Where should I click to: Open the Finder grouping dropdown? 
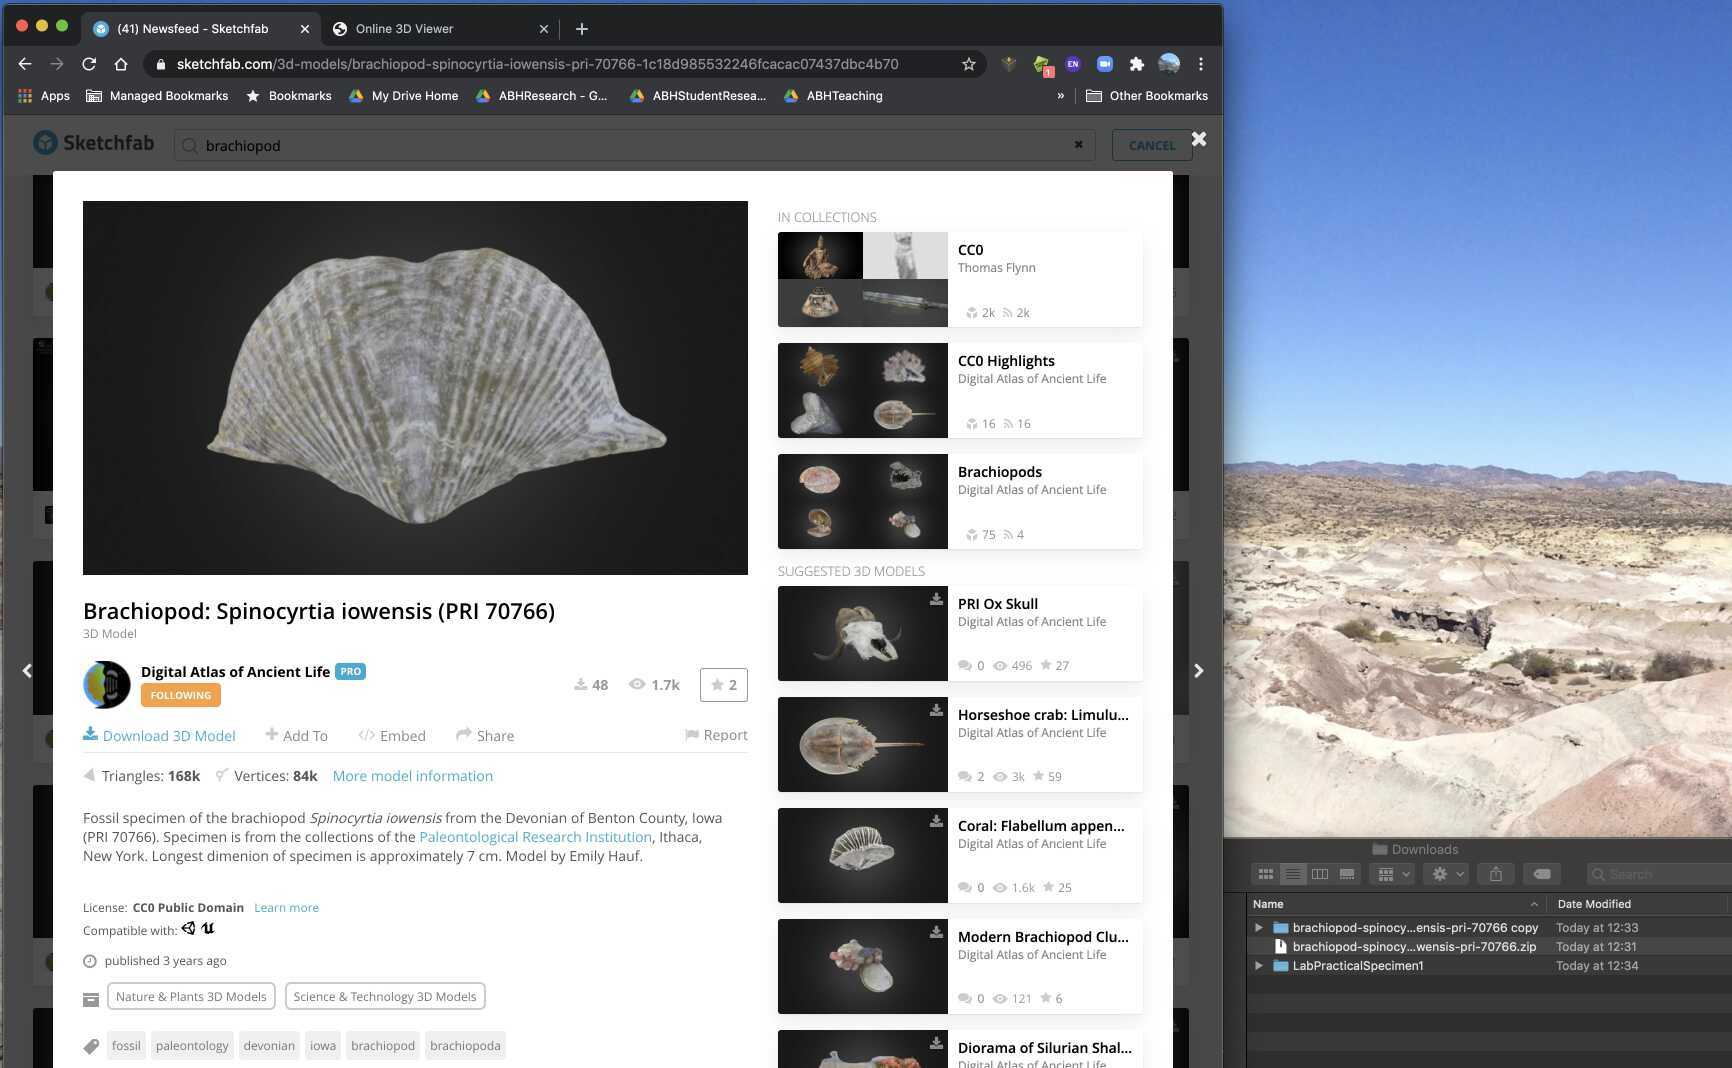(1390, 873)
